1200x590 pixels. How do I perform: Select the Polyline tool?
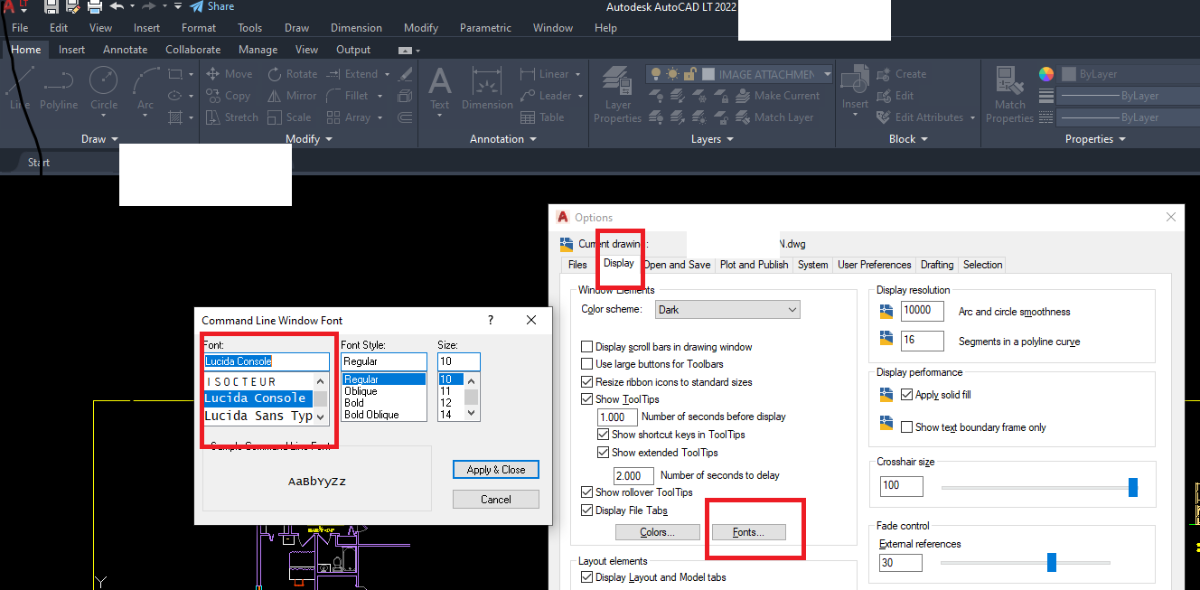[x=59, y=89]
